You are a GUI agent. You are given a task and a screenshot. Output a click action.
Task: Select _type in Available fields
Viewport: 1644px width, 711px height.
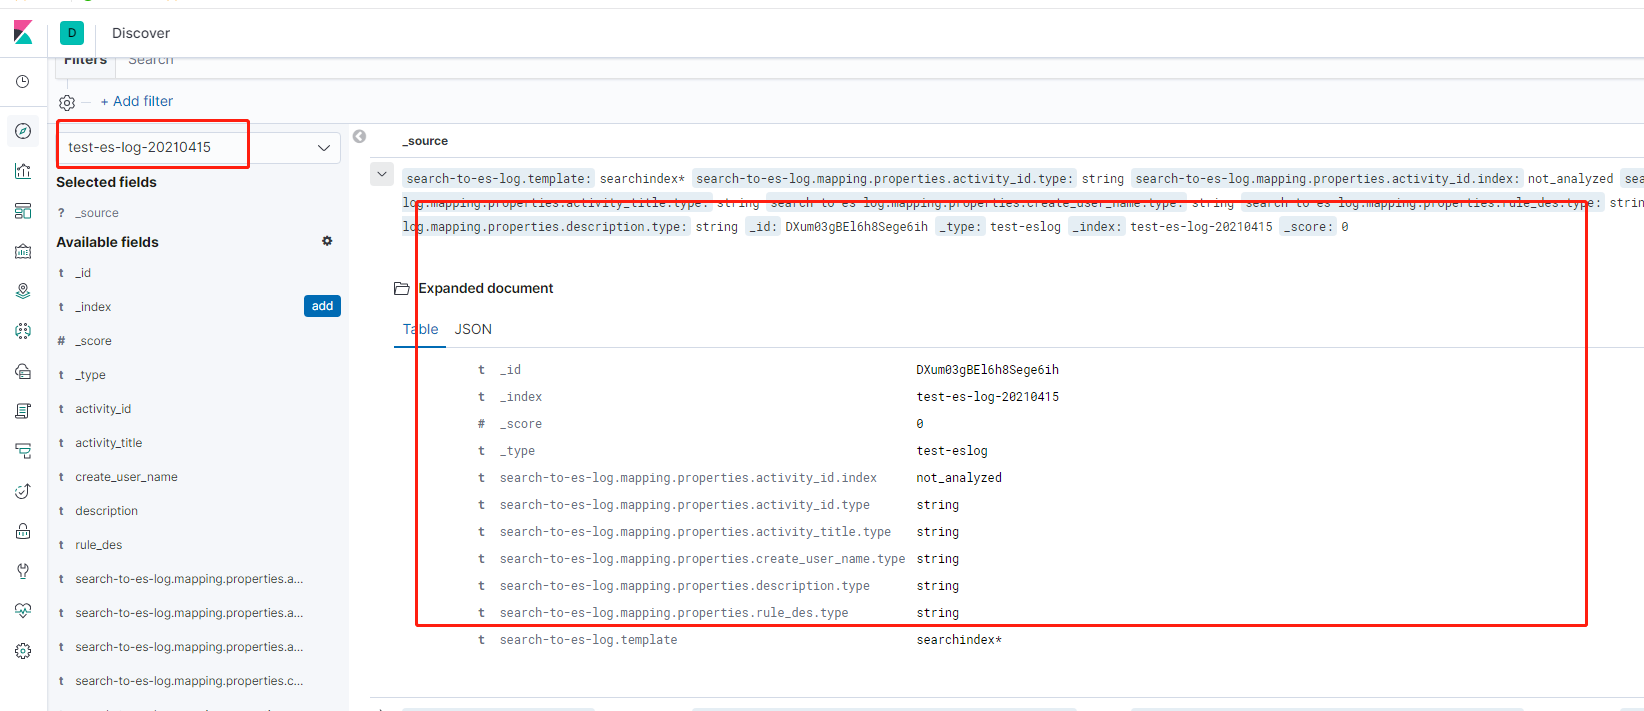[x=90, y=375]
